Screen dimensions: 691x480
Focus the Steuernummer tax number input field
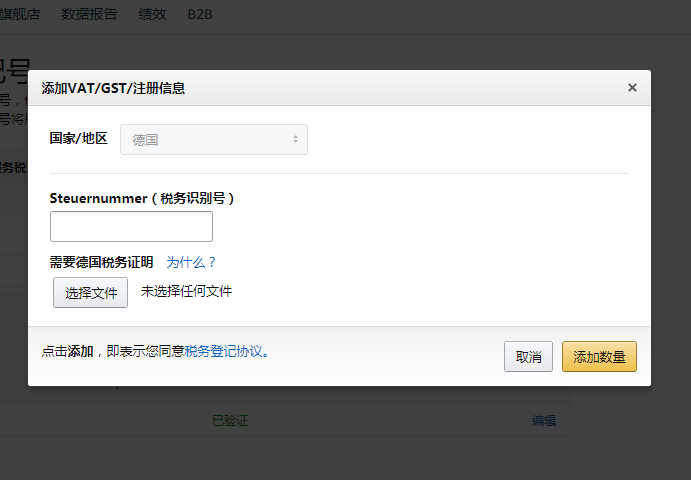click(x=131, y=227)
